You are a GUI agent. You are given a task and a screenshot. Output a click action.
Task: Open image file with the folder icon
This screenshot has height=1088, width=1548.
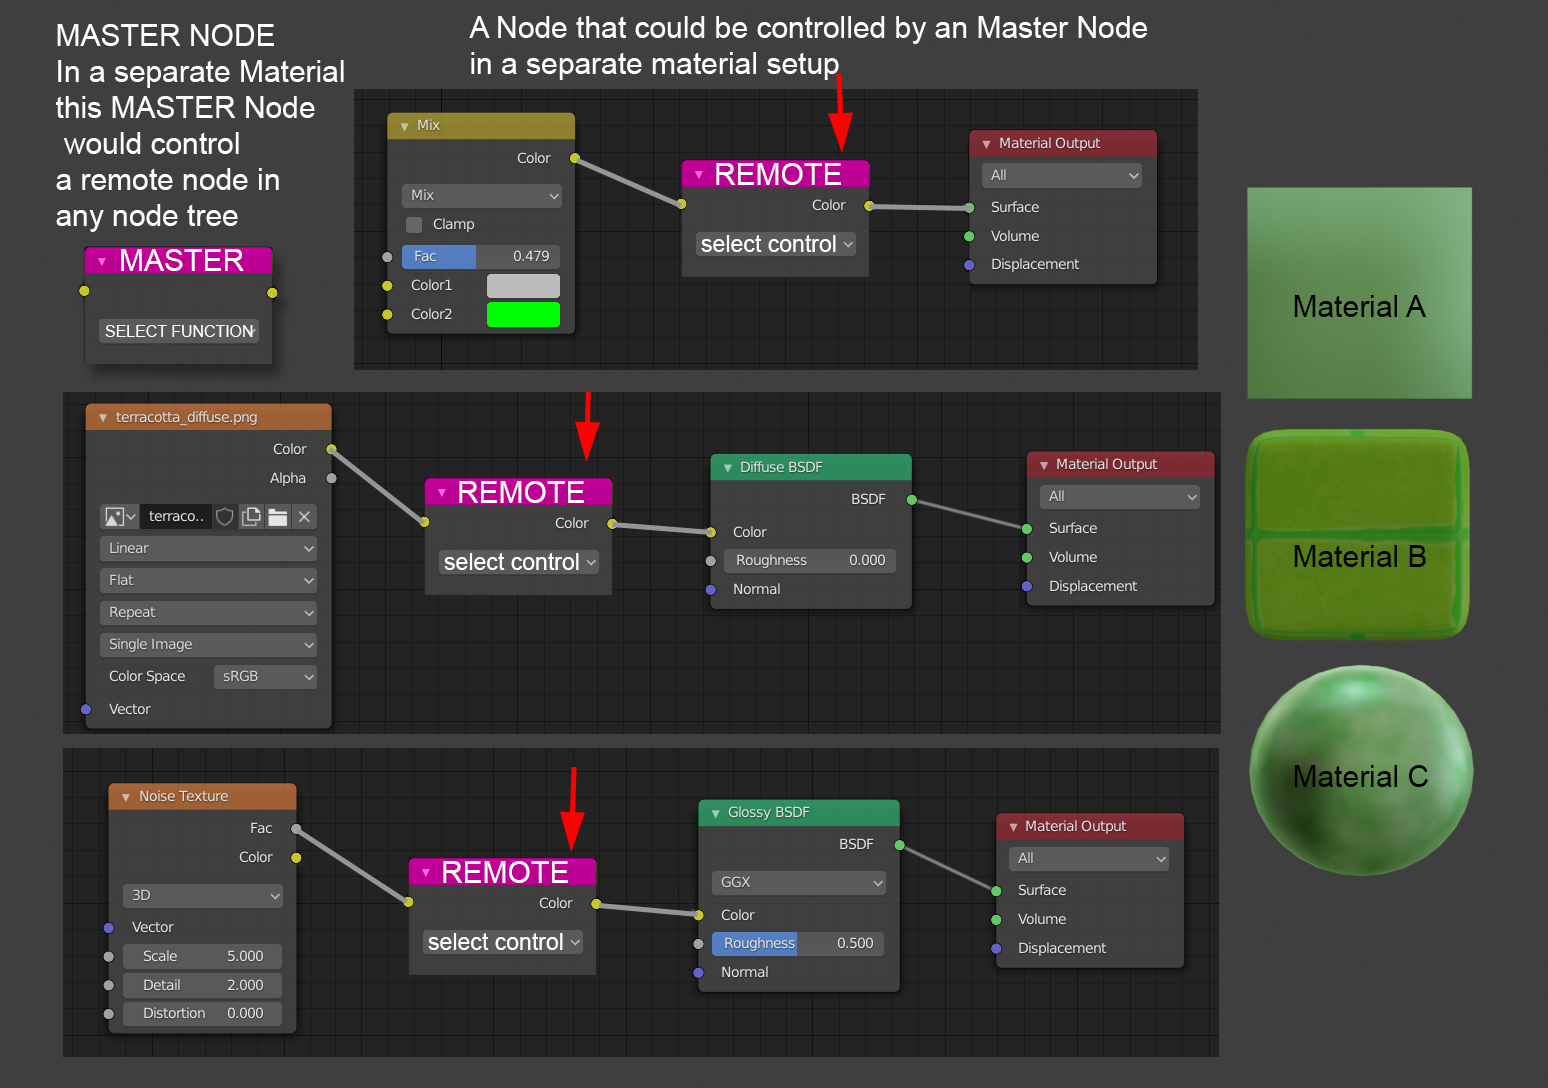[x=278, y=516]
